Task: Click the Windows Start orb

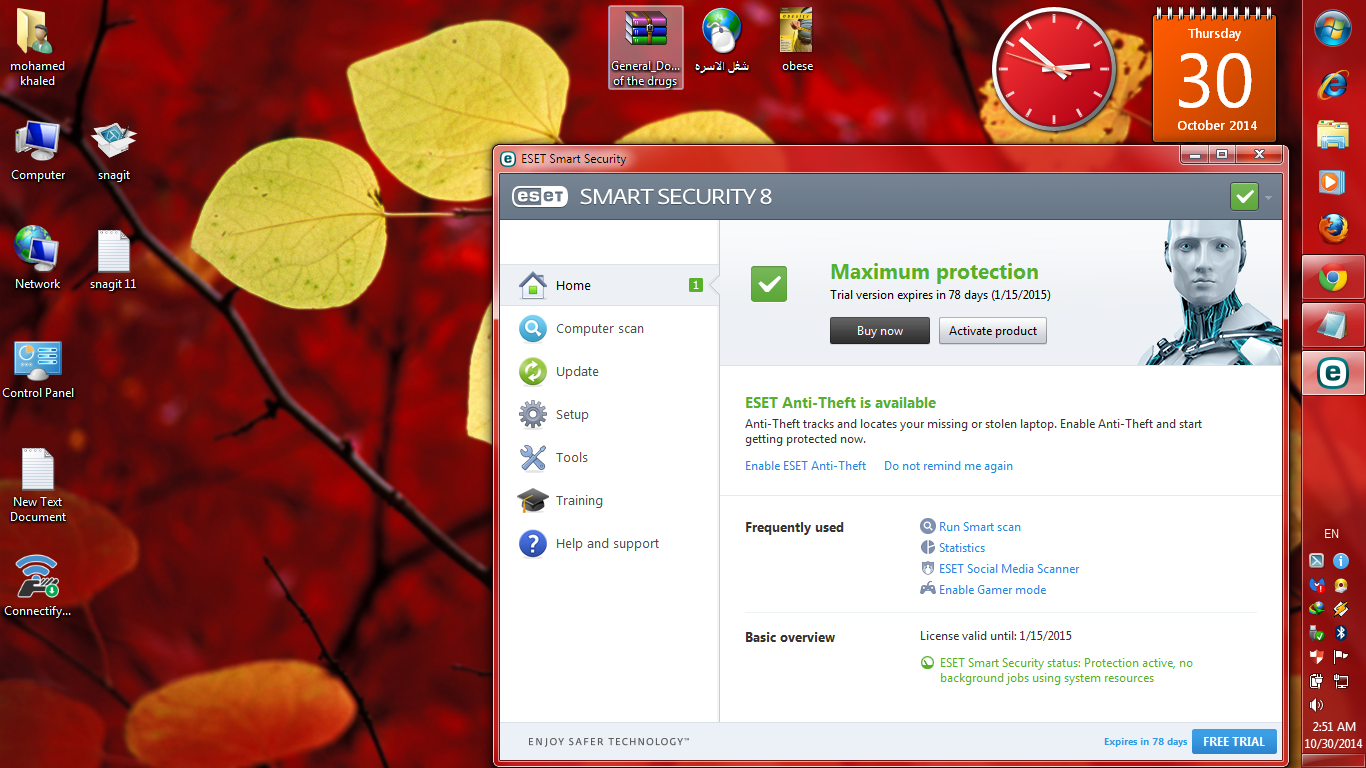Action: pyautogui.click(x=1333, y=27)
